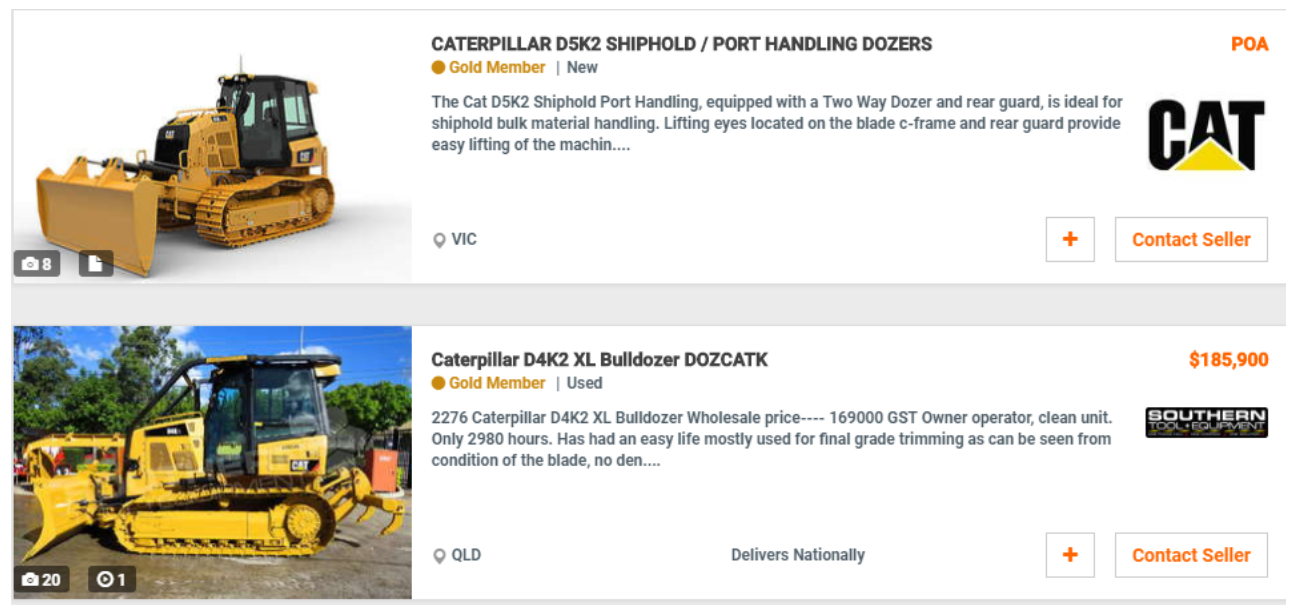The image size is (1300, 616).
Task: Add the D4K2 XL Bulldozer to shortlist with plus
Action: click(1070, 555)
